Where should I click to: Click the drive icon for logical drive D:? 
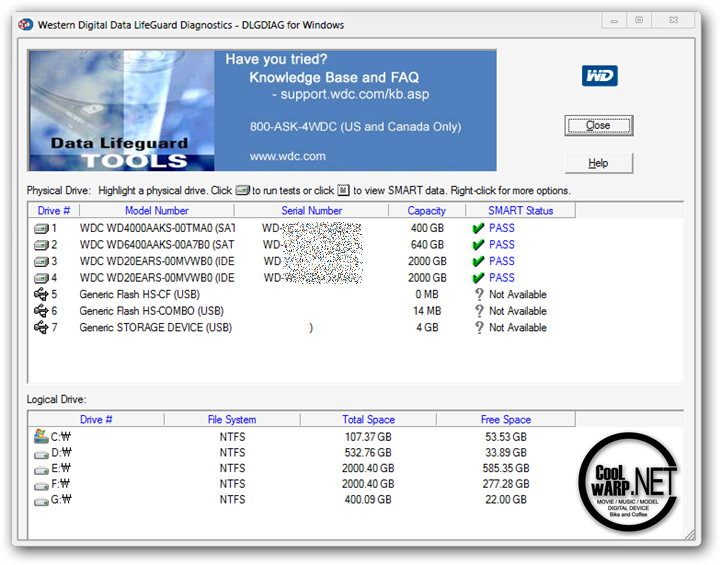(41, 455)
